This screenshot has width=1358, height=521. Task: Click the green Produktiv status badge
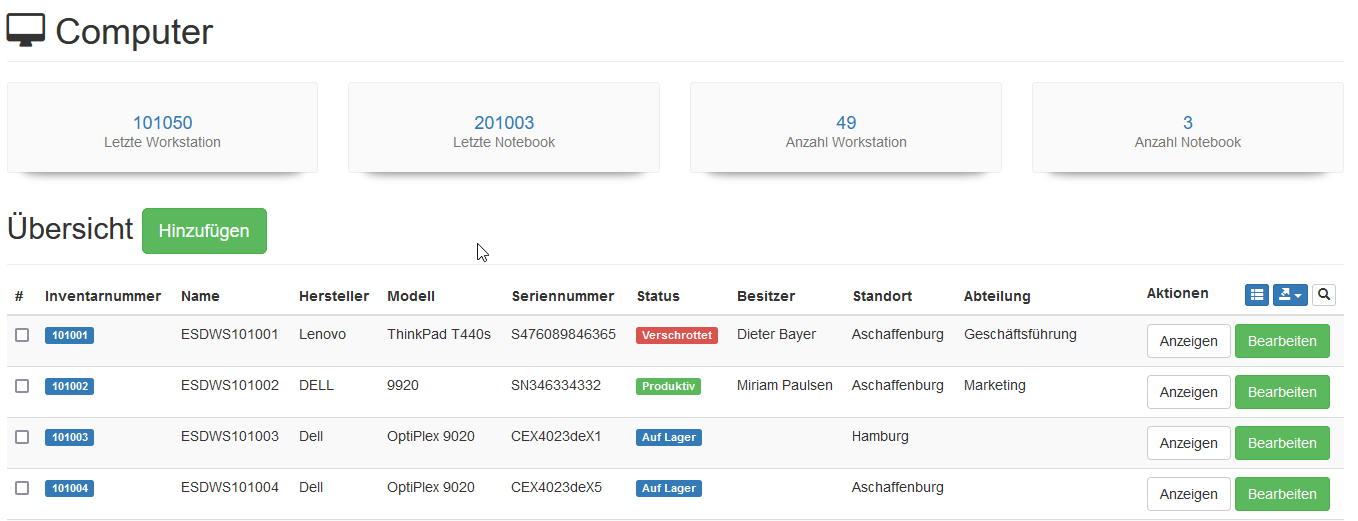668,386
